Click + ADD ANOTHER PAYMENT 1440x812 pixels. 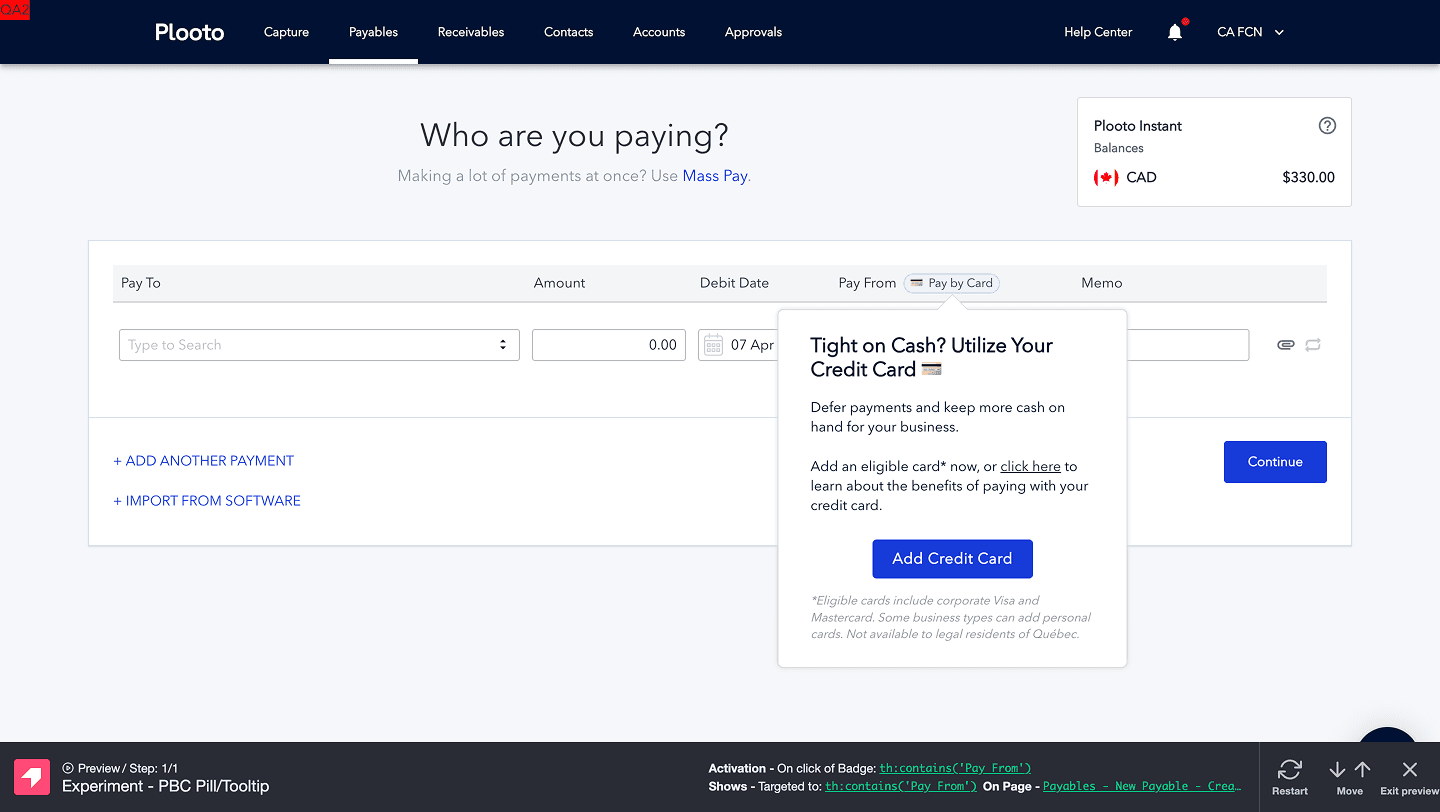point(204,461)
